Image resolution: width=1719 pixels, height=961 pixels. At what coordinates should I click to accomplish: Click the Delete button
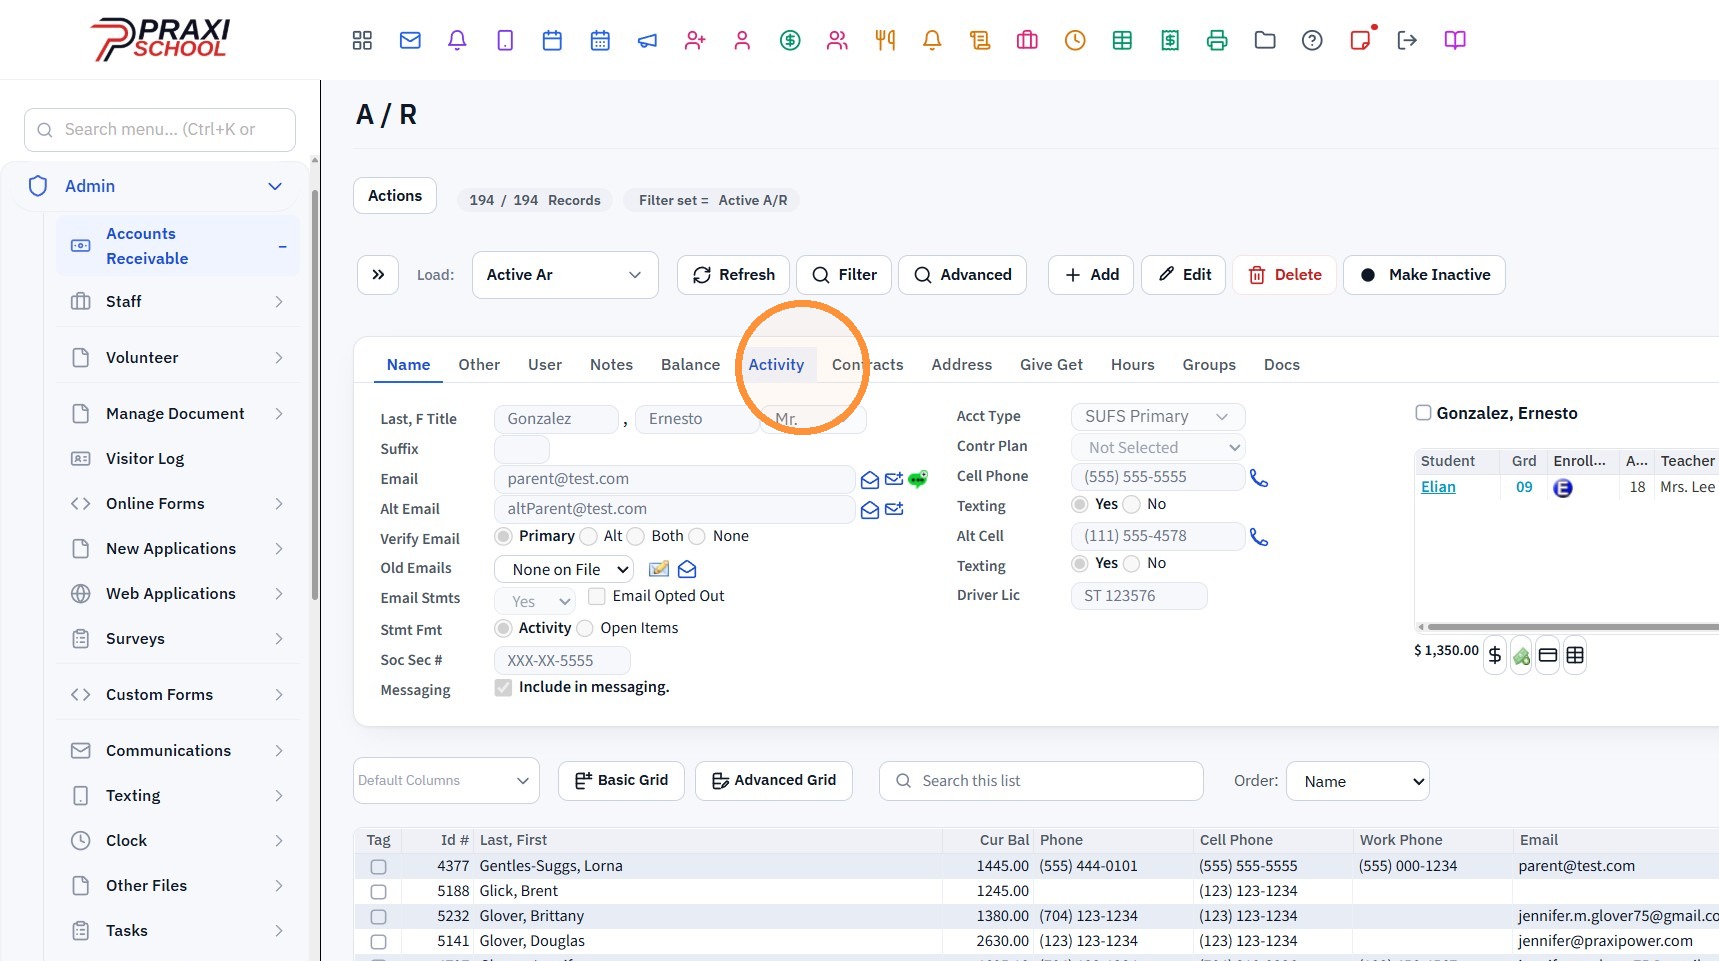pos(1284,275)
